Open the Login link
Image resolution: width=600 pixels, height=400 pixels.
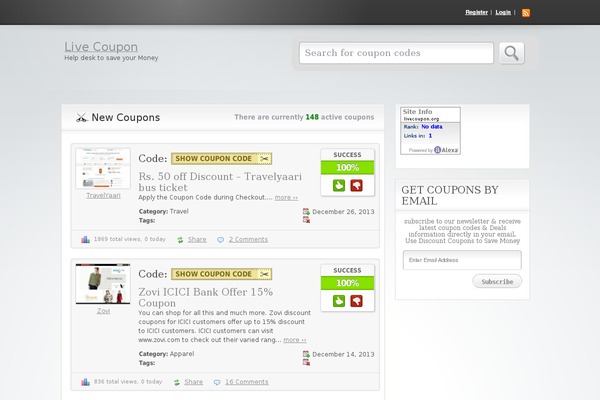503,13
